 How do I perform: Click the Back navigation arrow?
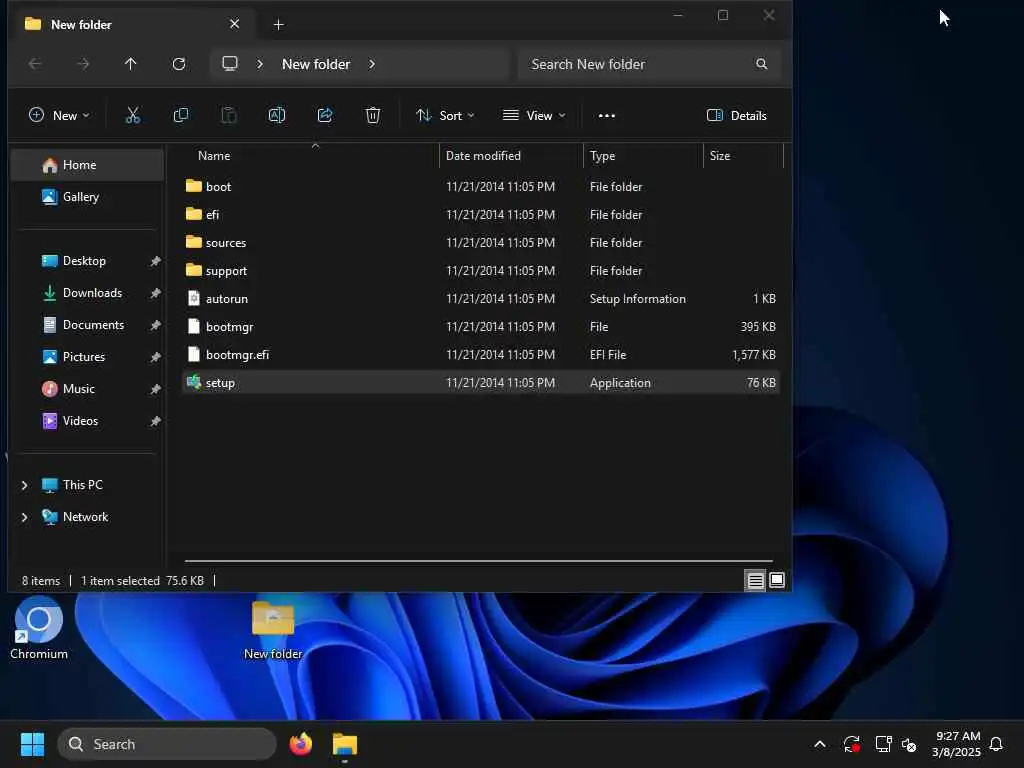coord(35,64)
